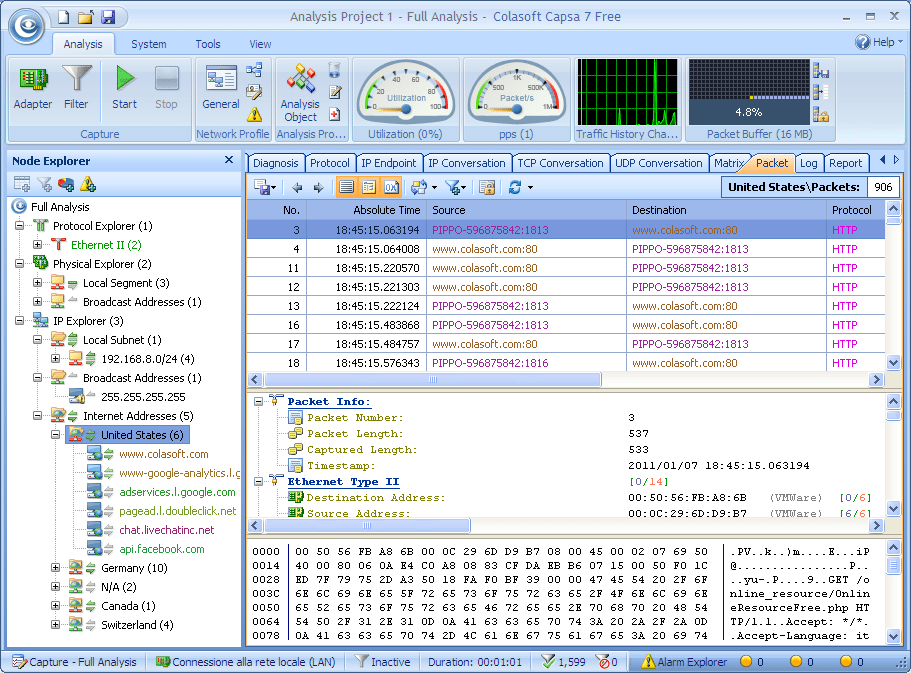Viewport: 911px width, 673px height.
Task: Collapse the United States (6) tree node
Action: click(x=56, y=435)
